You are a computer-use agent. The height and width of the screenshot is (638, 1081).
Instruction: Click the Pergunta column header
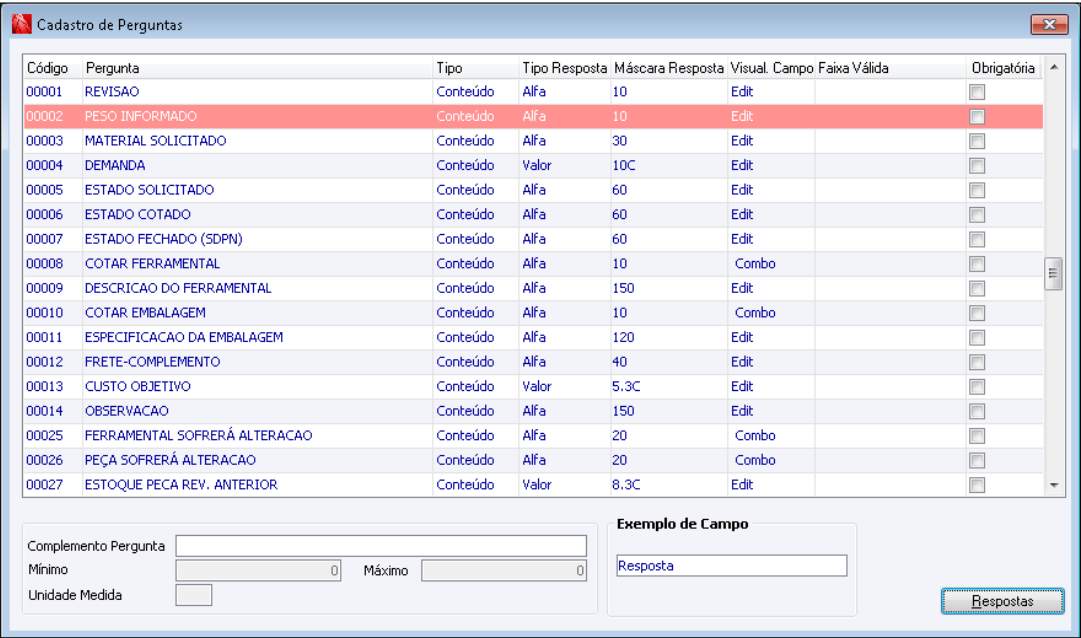[257, 68]
